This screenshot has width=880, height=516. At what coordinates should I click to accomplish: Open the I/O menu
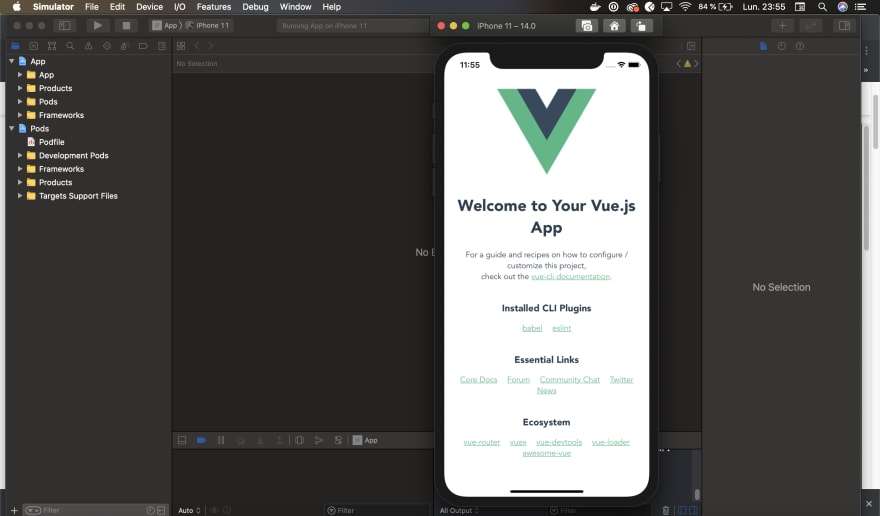click(180, 7)
